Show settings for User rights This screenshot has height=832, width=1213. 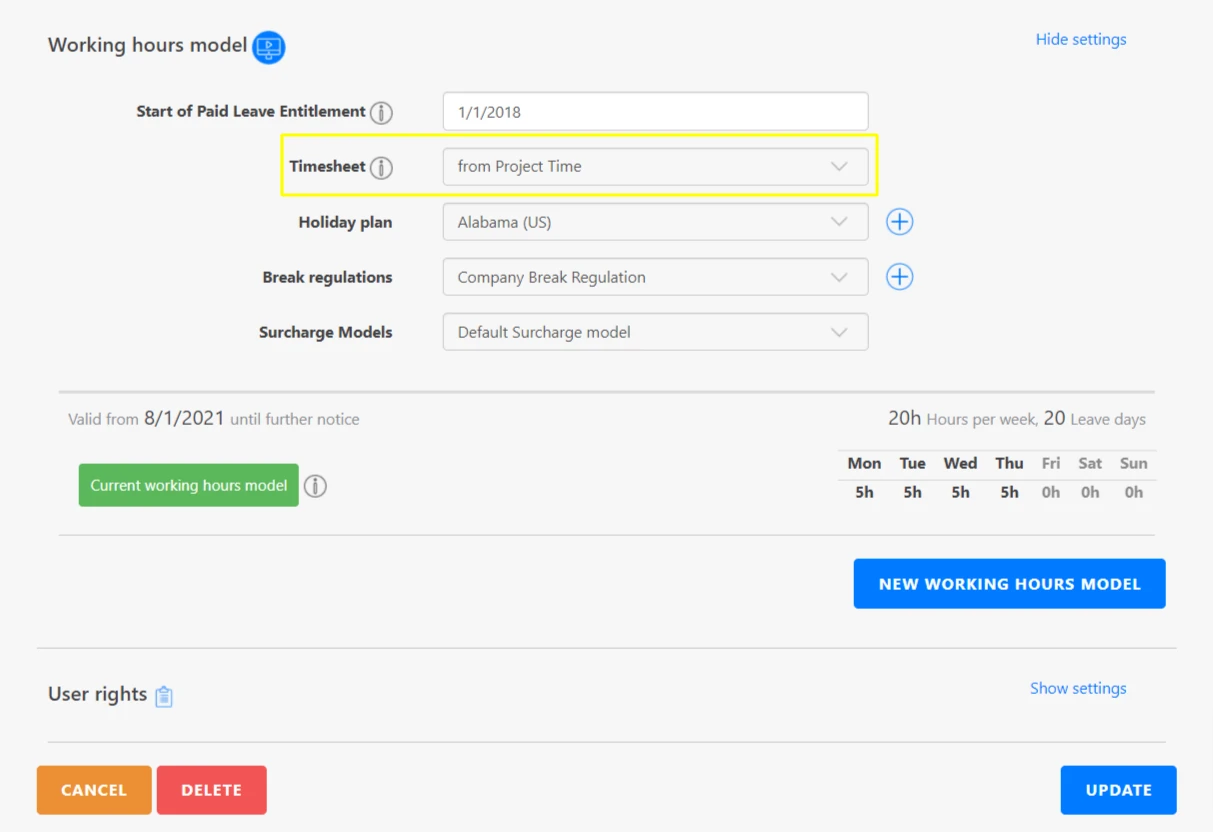click(1077, 689)
